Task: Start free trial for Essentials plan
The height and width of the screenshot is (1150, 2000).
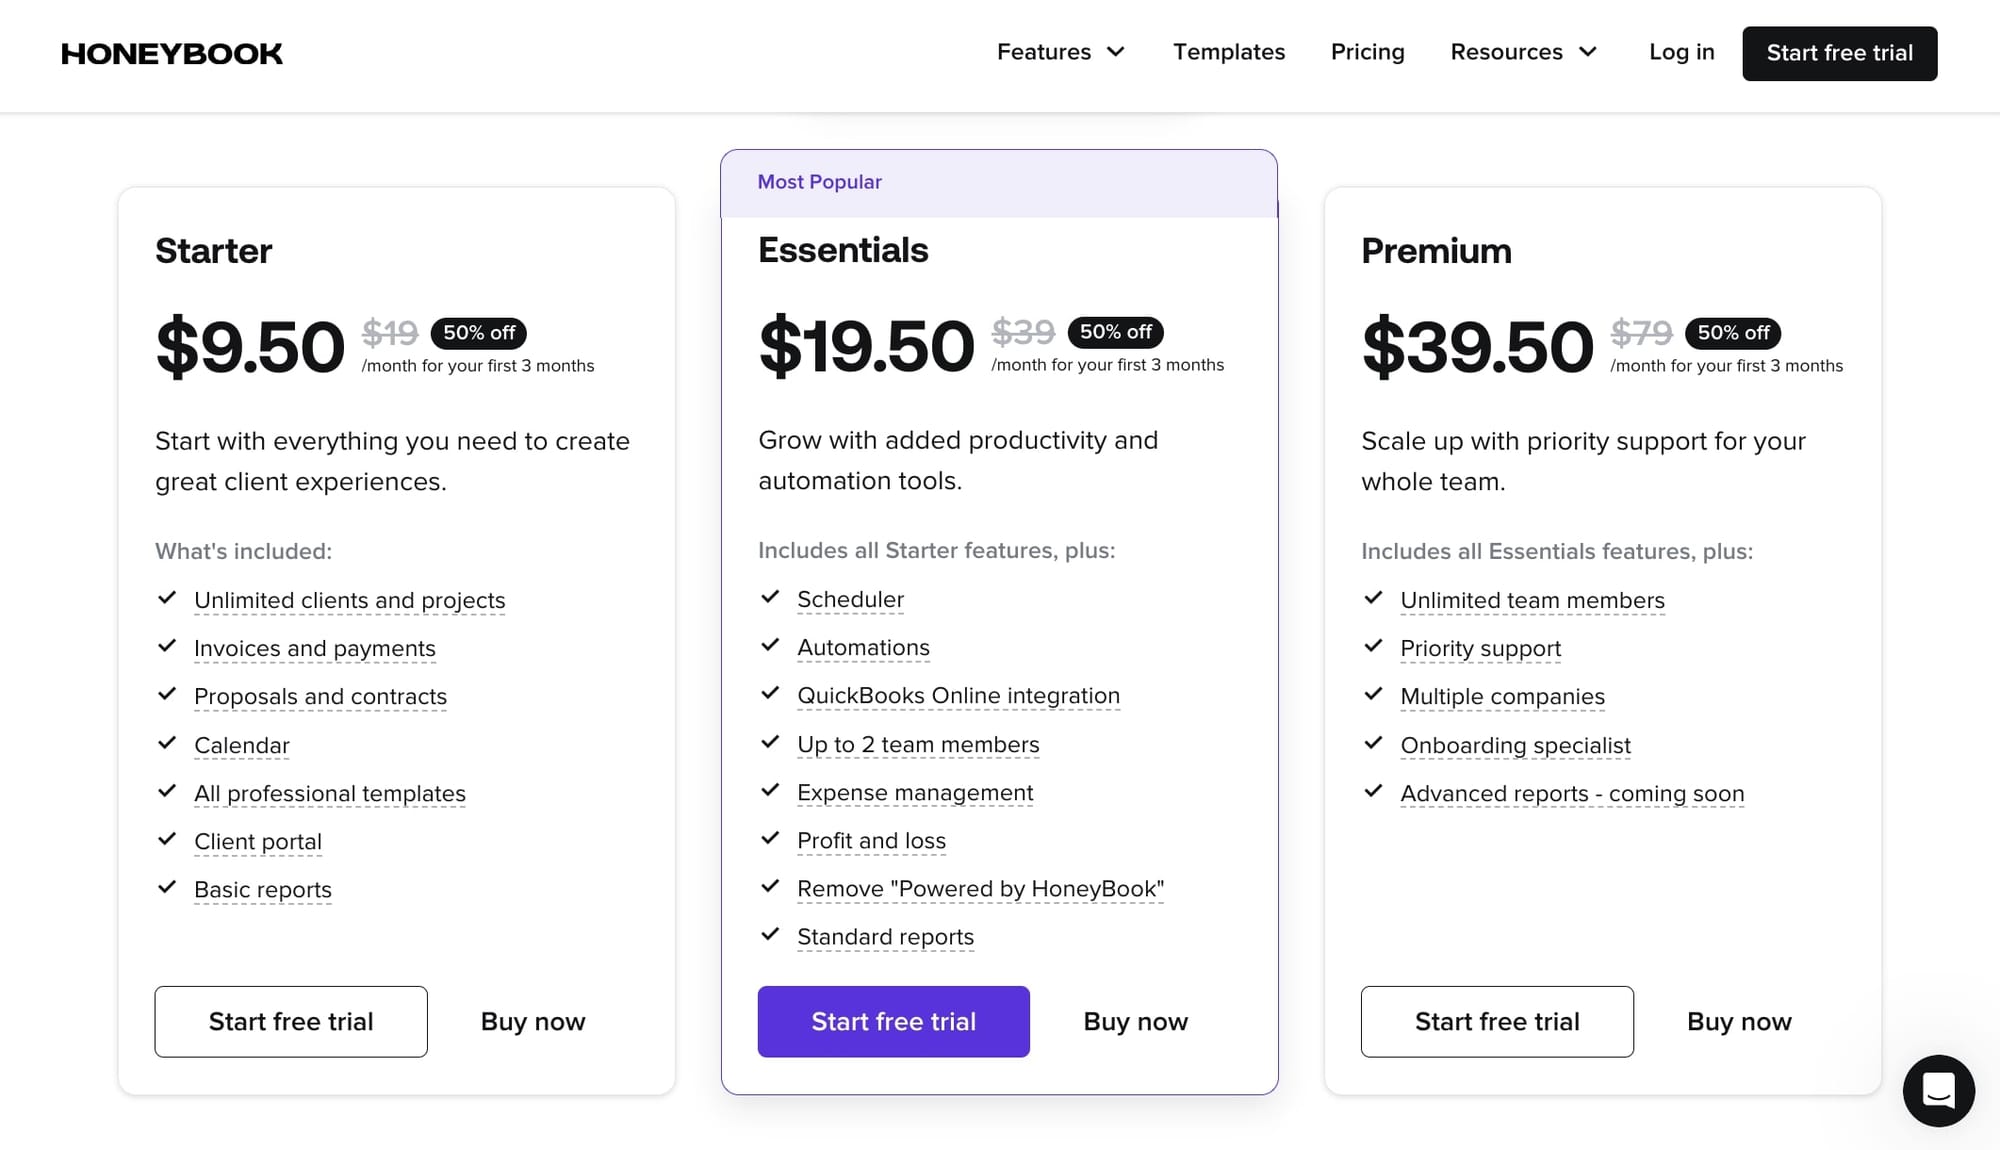Action: [893, 1021]
